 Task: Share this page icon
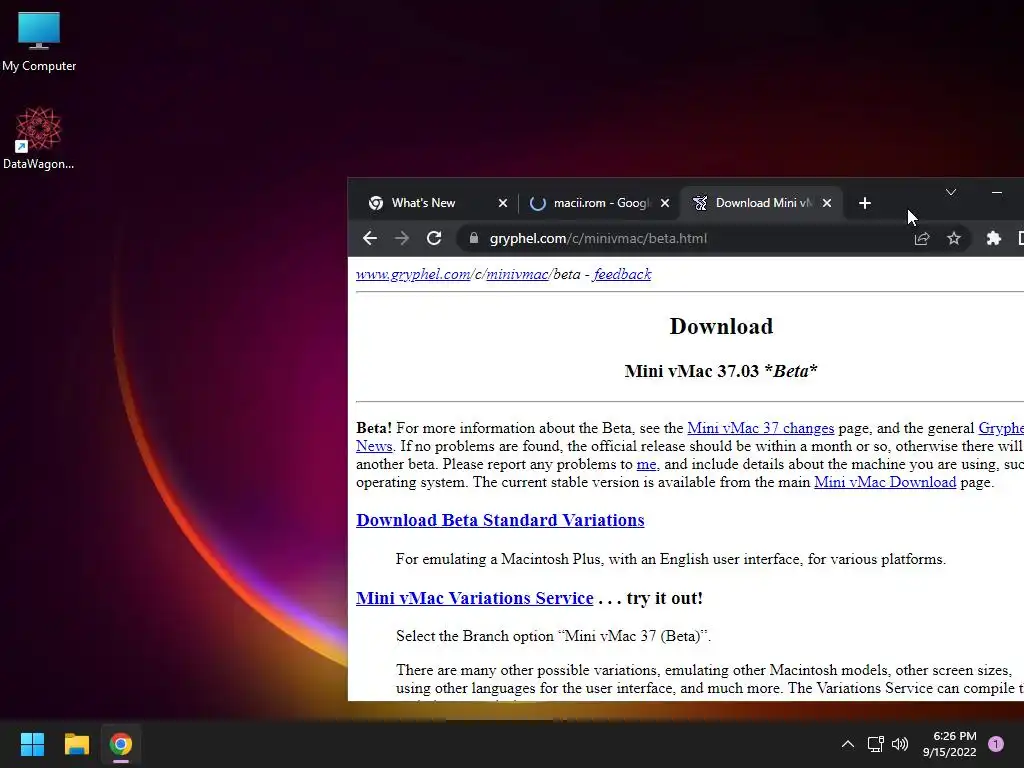[x=921, y=238]
